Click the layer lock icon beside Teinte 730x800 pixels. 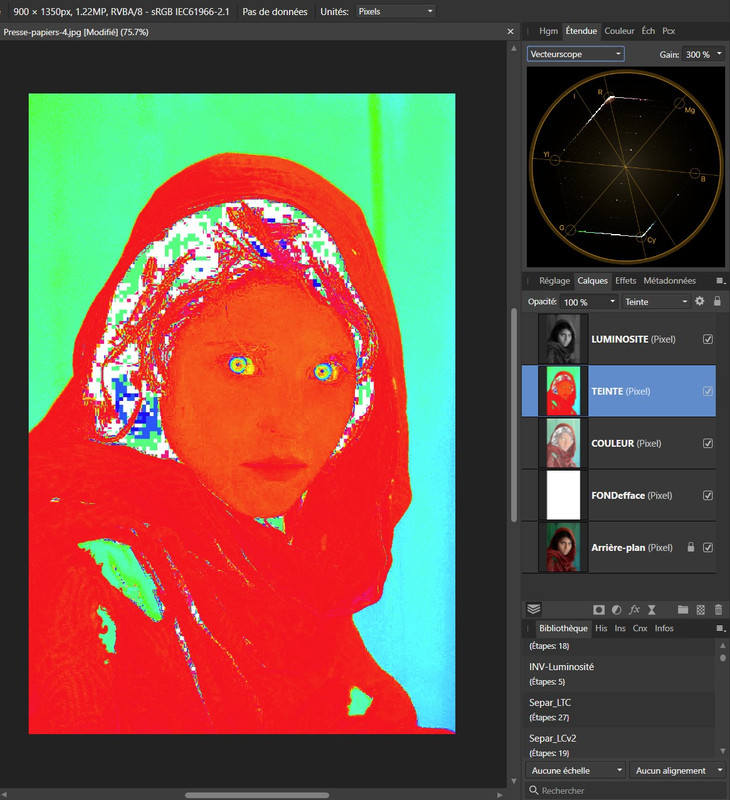coord(717,301)
